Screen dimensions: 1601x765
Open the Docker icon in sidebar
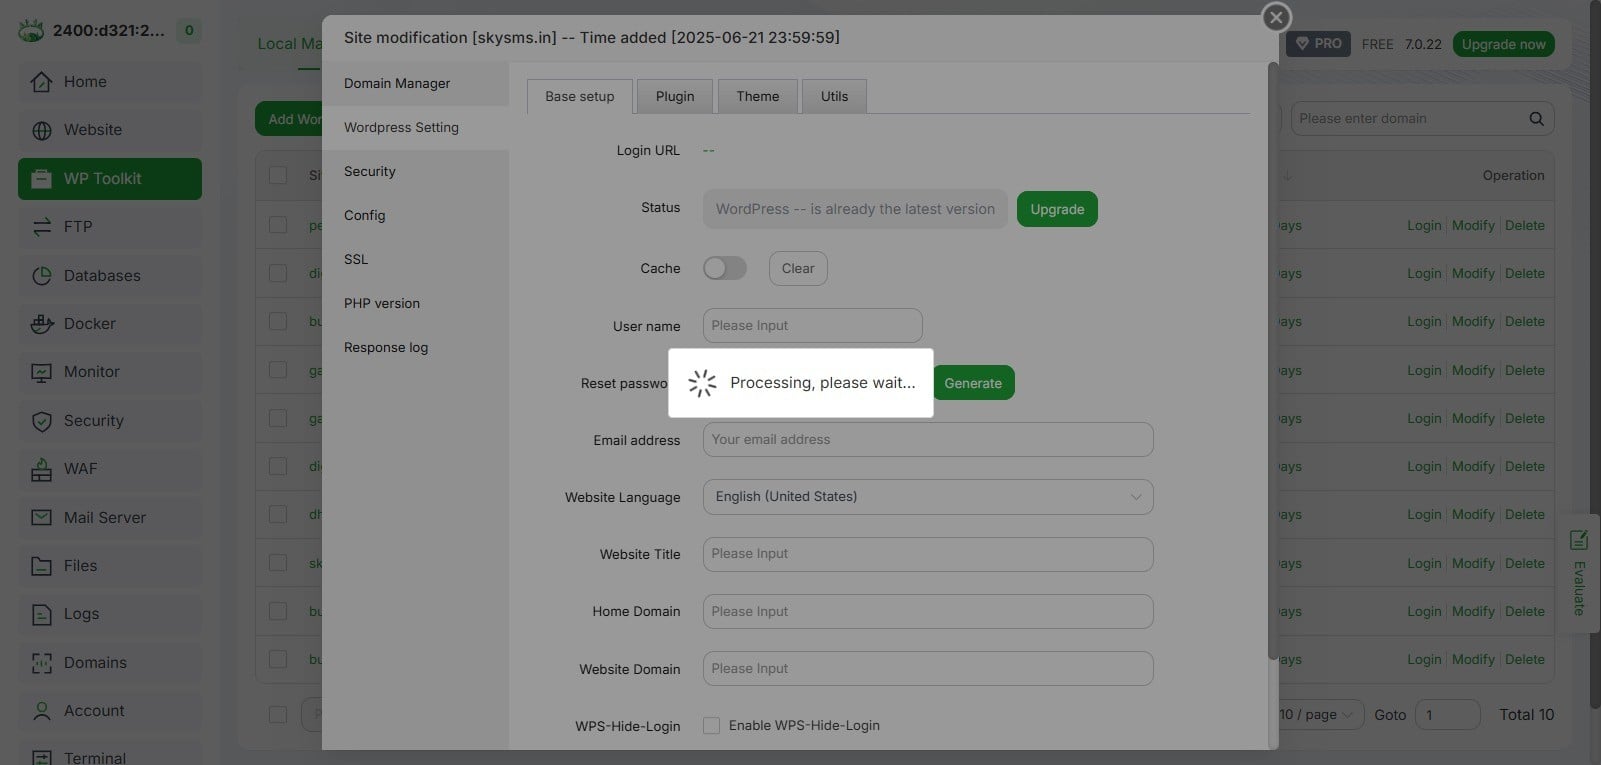[41, 324]
